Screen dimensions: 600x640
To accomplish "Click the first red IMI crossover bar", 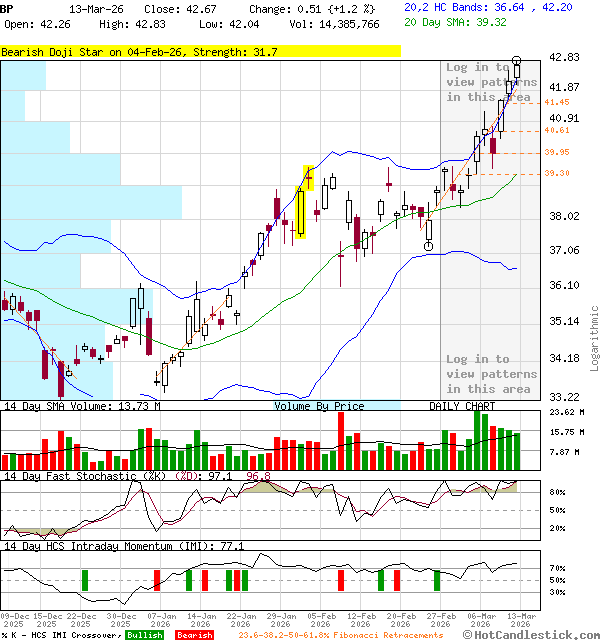I will (157, 580).
